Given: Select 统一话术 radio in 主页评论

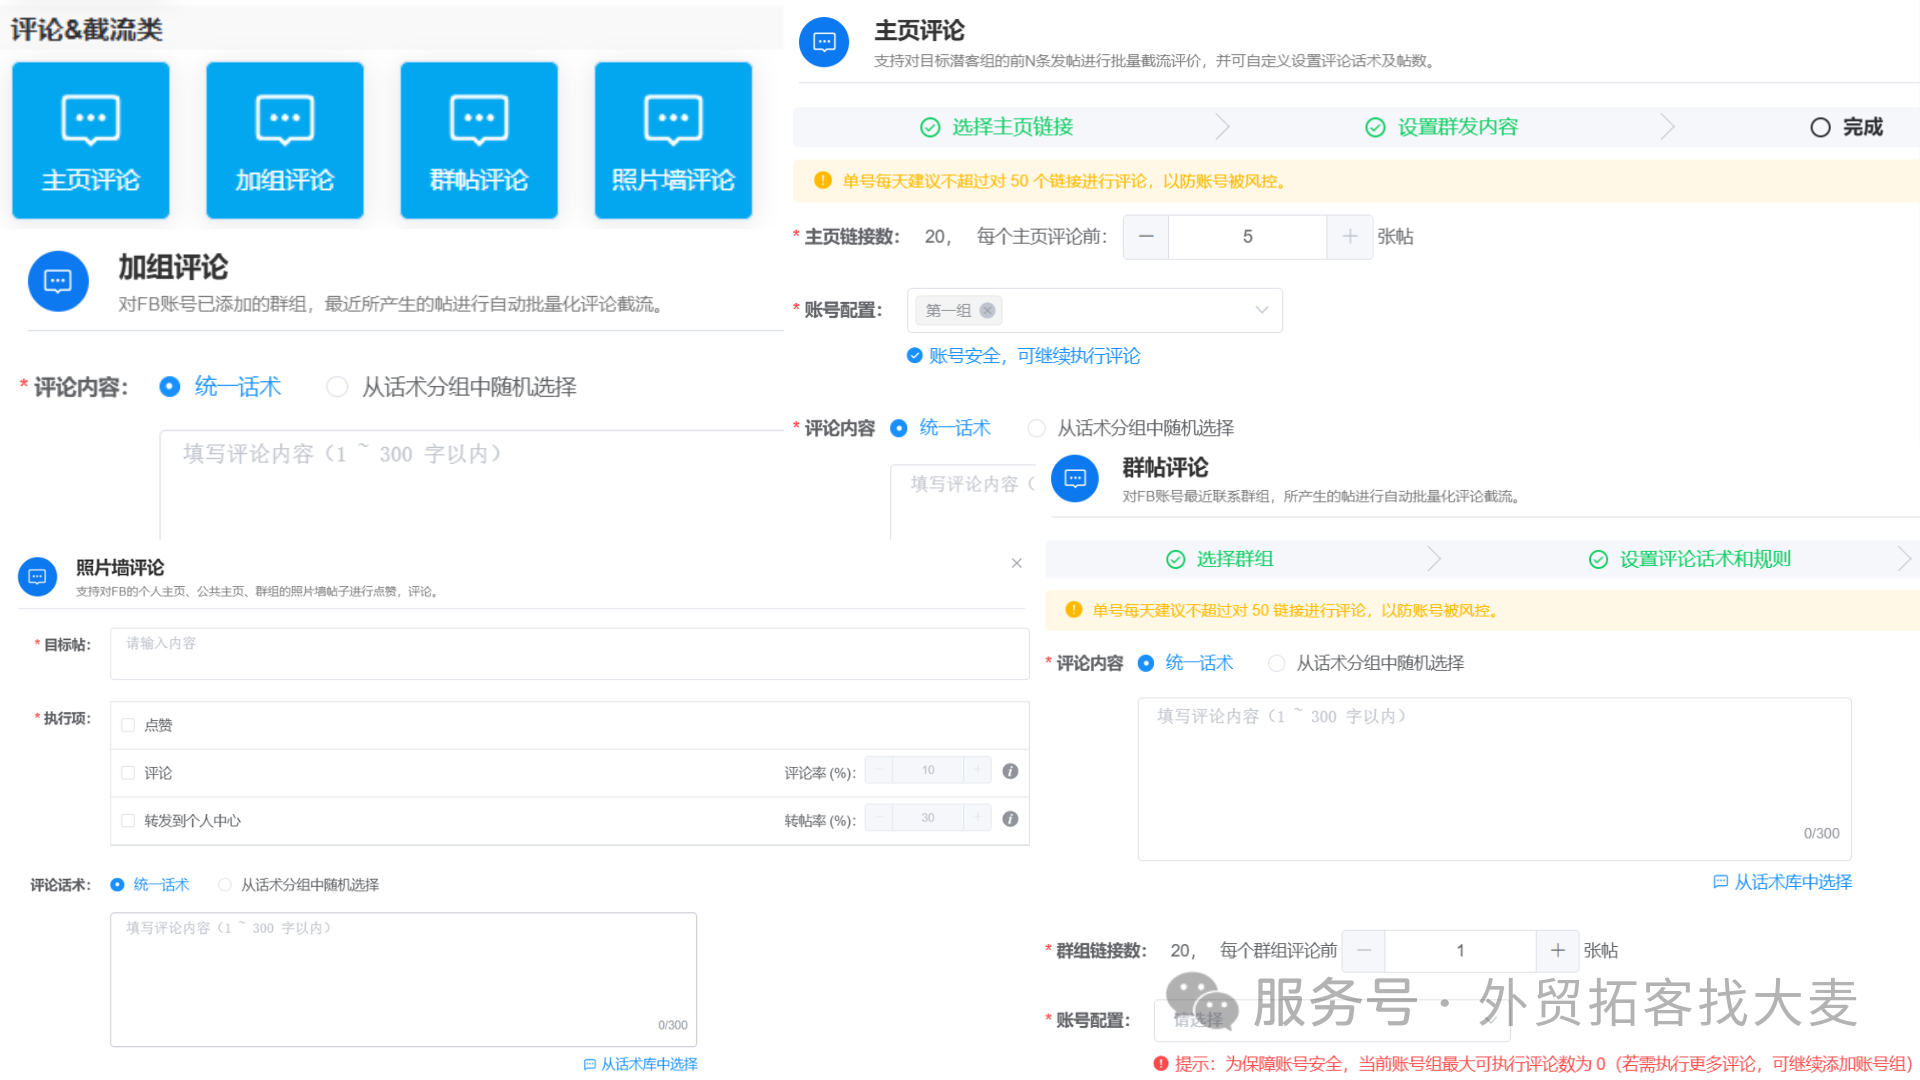Looking at the screenshot, I should click(x=898, y=428).
